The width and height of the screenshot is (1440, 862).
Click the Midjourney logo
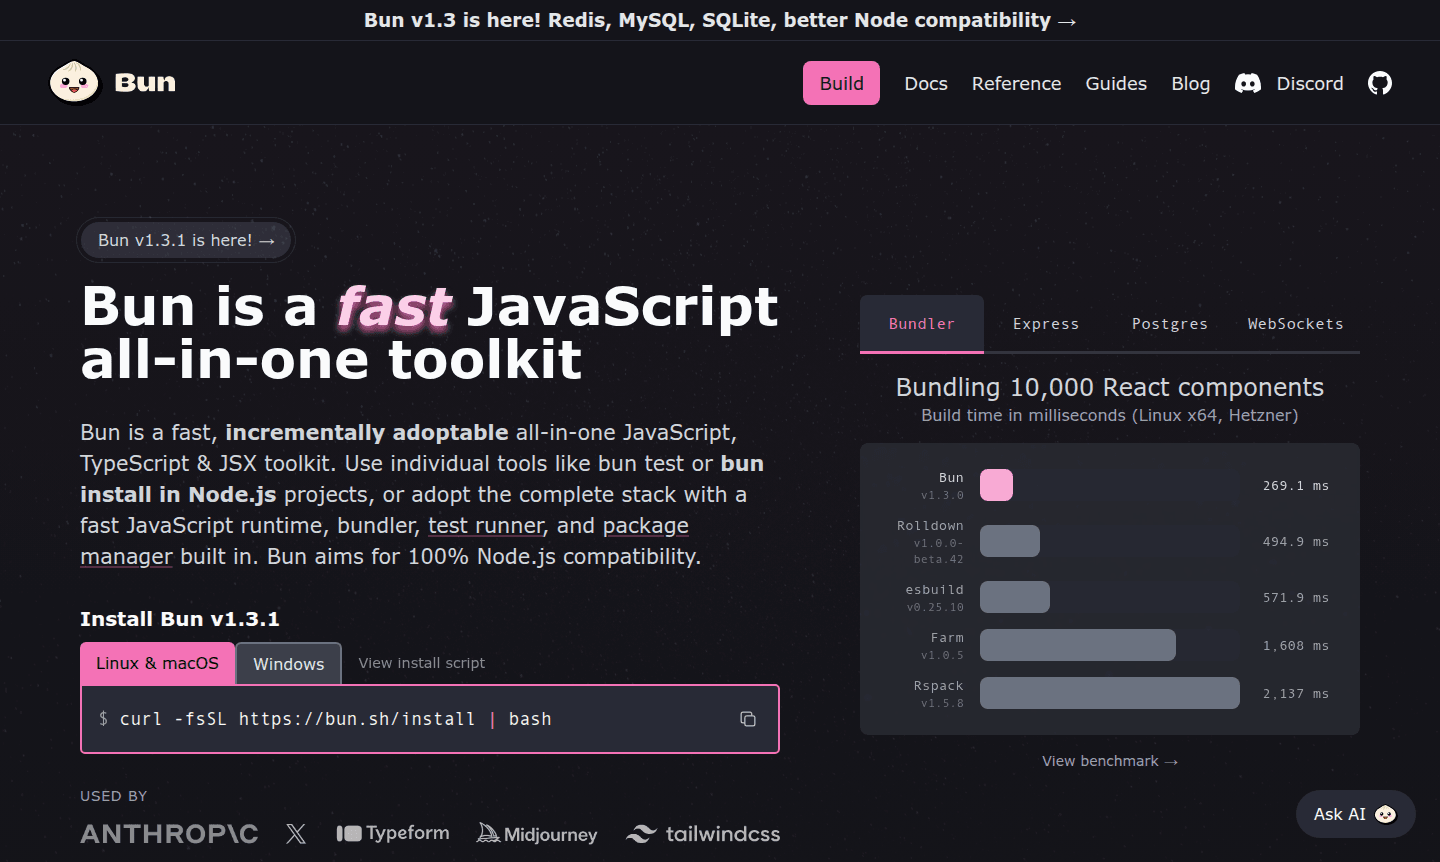(x=537, y=834)
